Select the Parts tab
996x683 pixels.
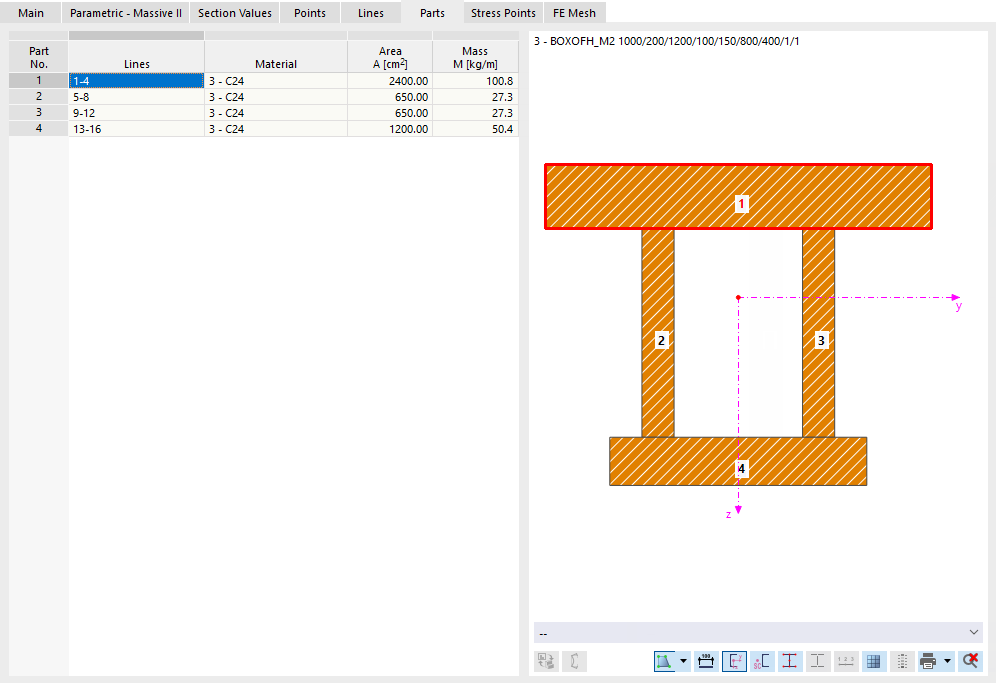pyautogui.click(x=432, y=13)
